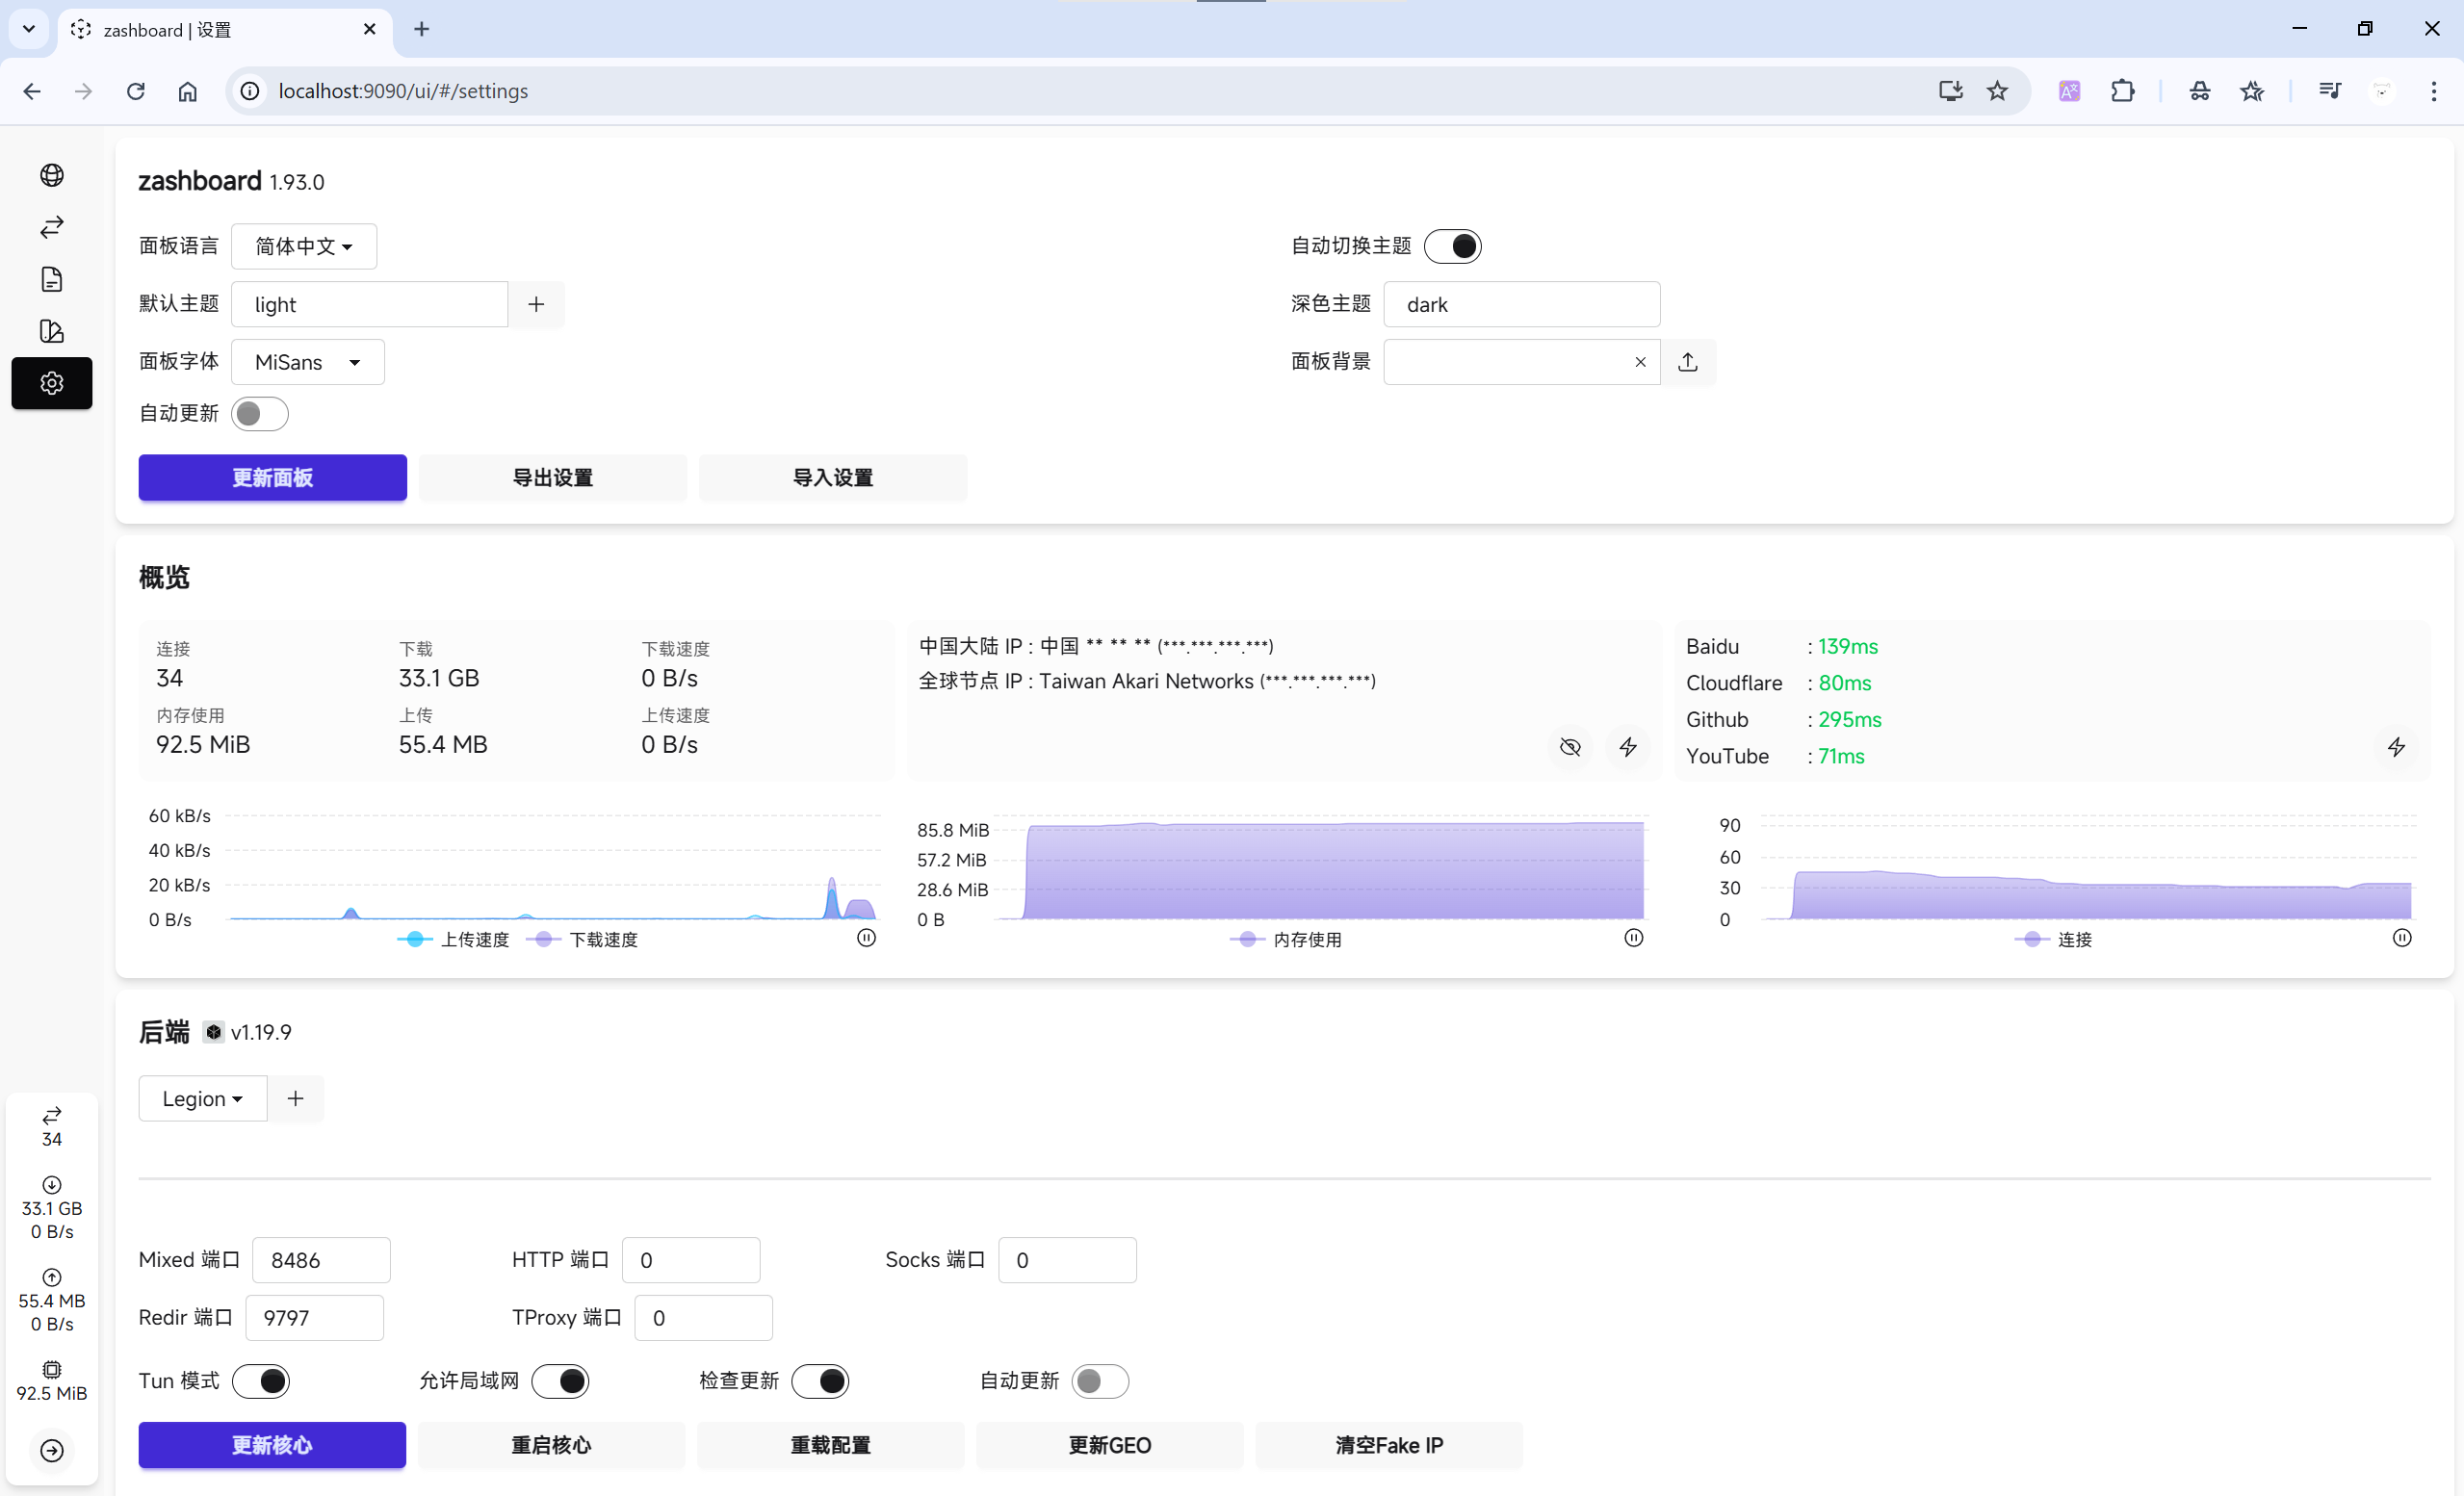Open the browser tab search chevron

click(x=29, y=29)
